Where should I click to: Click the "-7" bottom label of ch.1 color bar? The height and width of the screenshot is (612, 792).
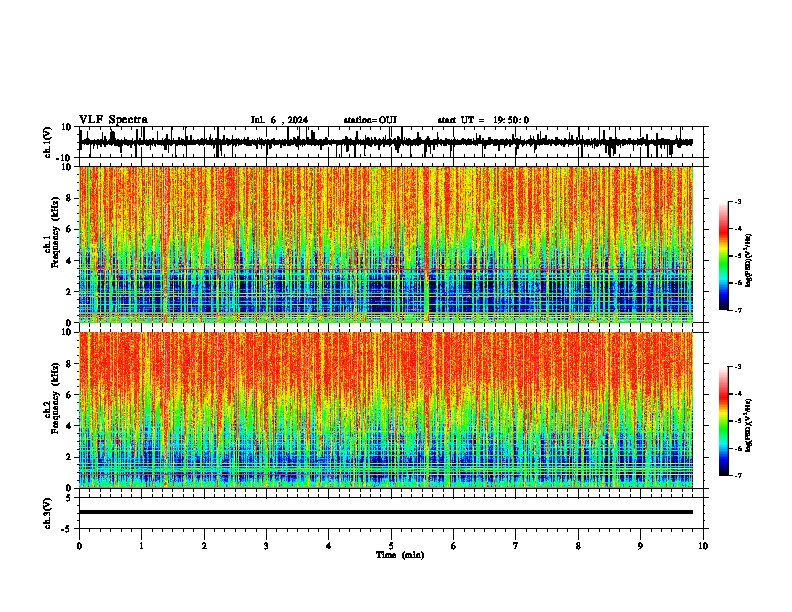click(737, 310)
